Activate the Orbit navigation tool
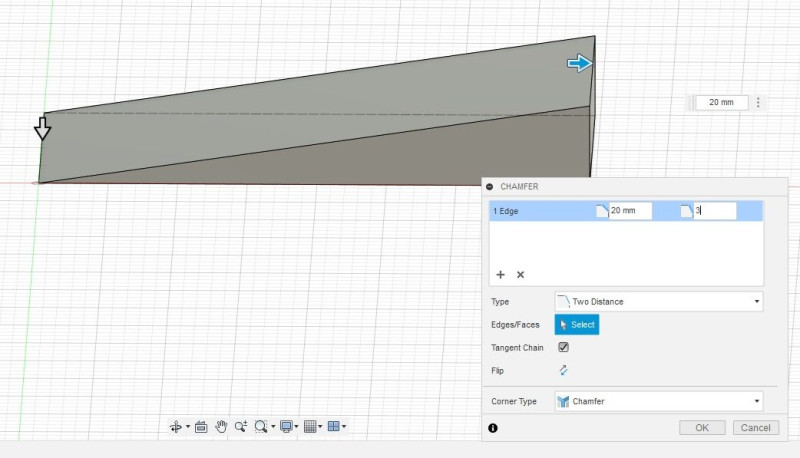Image resolution: width=800 pixels, height=458 pixels. pos(176,426)
